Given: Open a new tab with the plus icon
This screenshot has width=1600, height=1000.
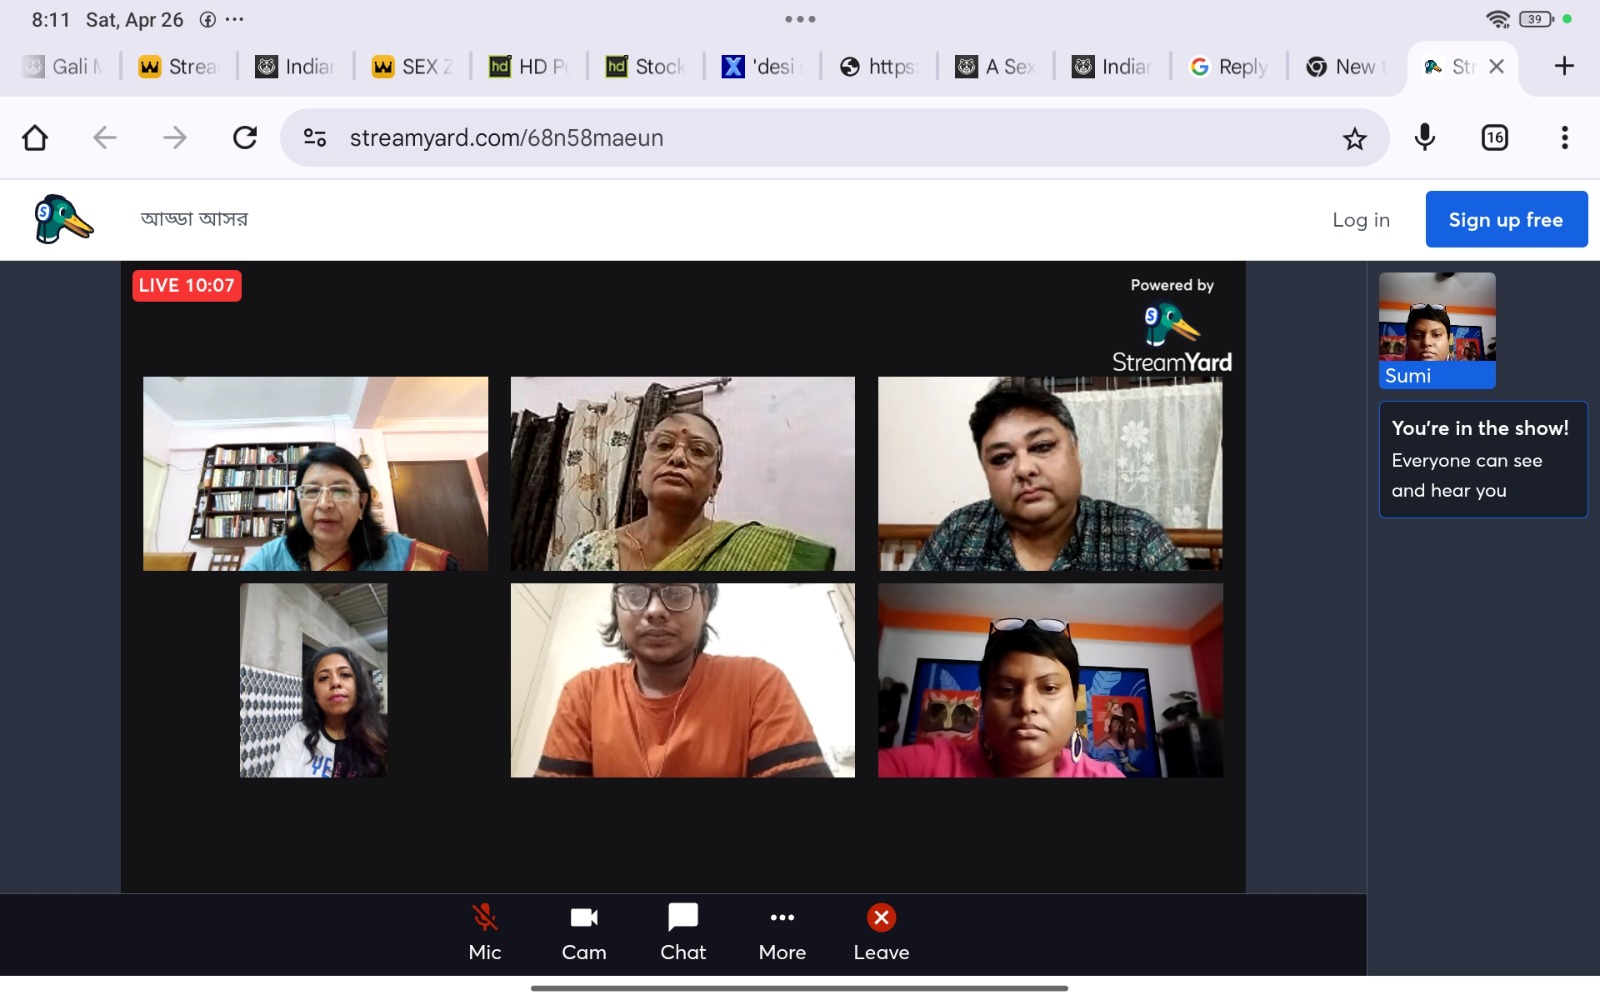Looking at the screenshot, I should pos(1564,66).
